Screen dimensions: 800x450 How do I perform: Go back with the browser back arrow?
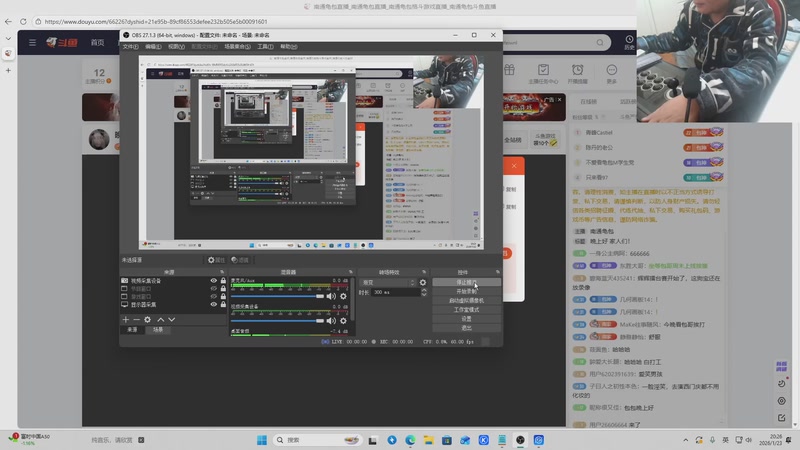click(x=8, y=21)
